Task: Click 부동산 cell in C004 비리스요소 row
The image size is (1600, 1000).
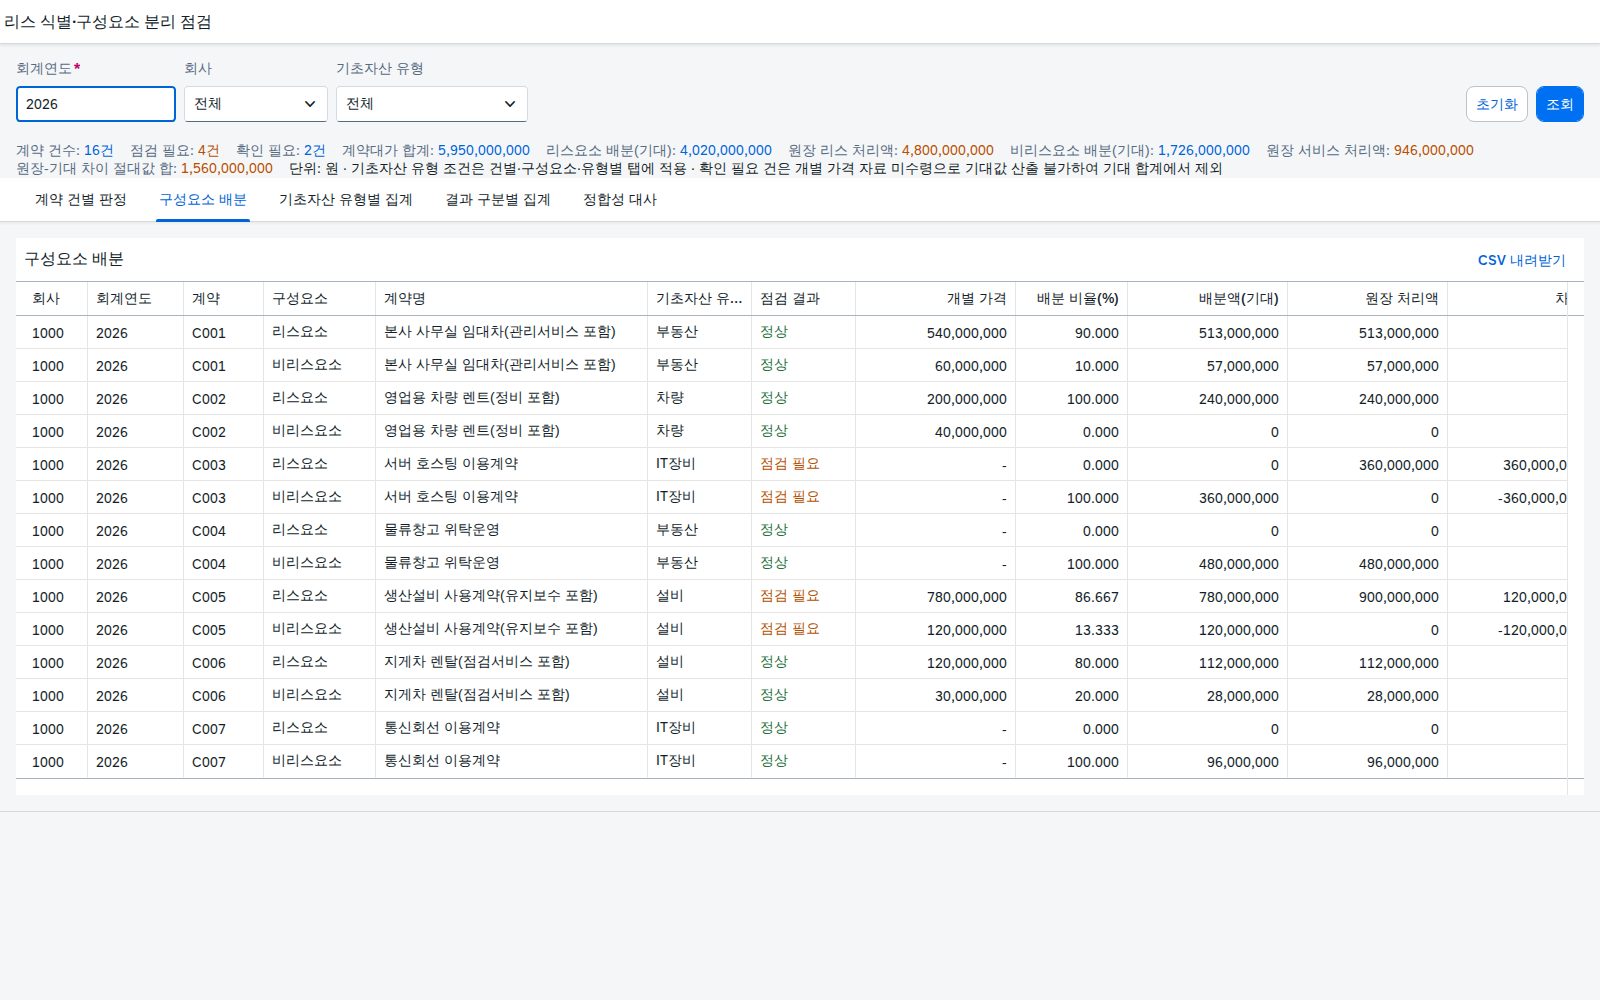Action: pyautogui.click(x=677, y=563)
